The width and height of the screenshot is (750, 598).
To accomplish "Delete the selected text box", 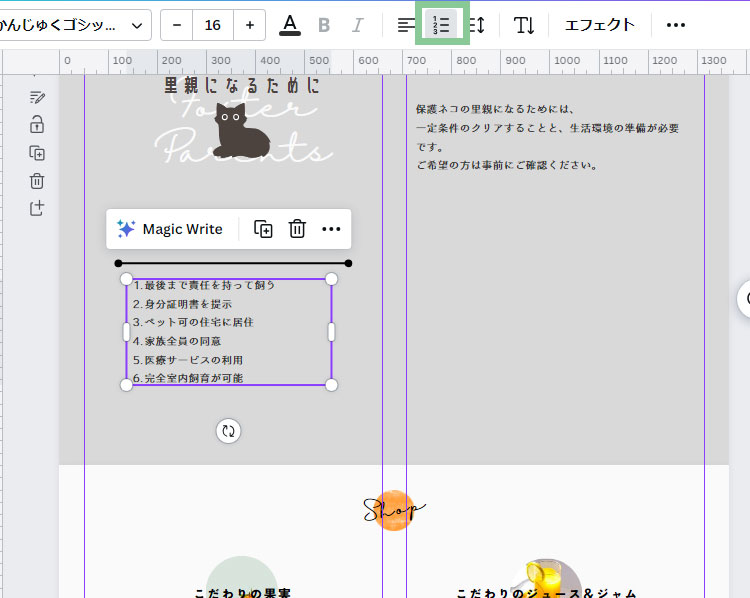I will click(x=297, y=229).
